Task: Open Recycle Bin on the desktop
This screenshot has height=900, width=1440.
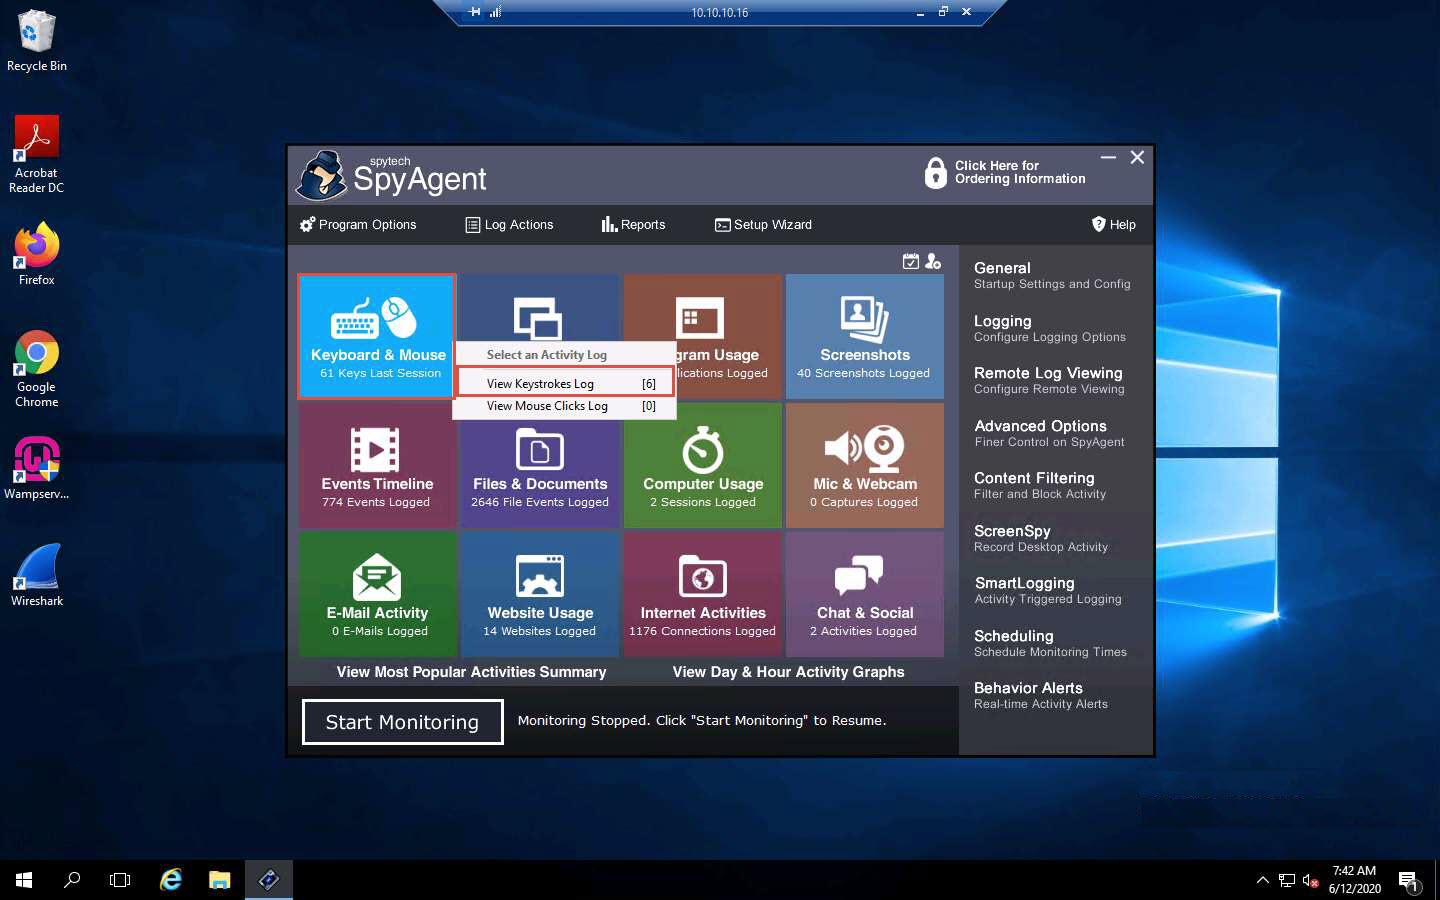Action: coord(37,42)
